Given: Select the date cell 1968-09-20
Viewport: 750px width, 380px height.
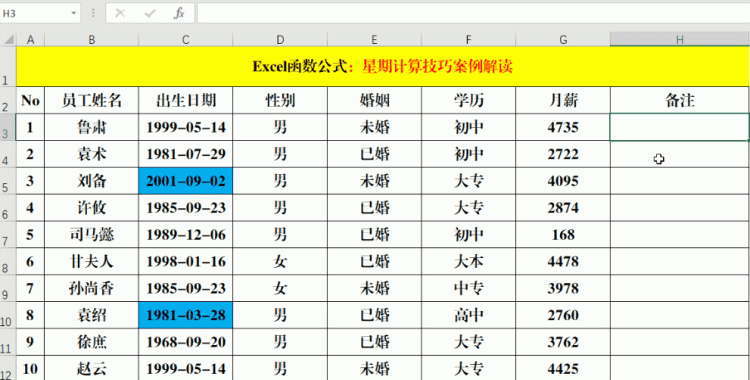Looking at the screenshot, I should [186, 342].
